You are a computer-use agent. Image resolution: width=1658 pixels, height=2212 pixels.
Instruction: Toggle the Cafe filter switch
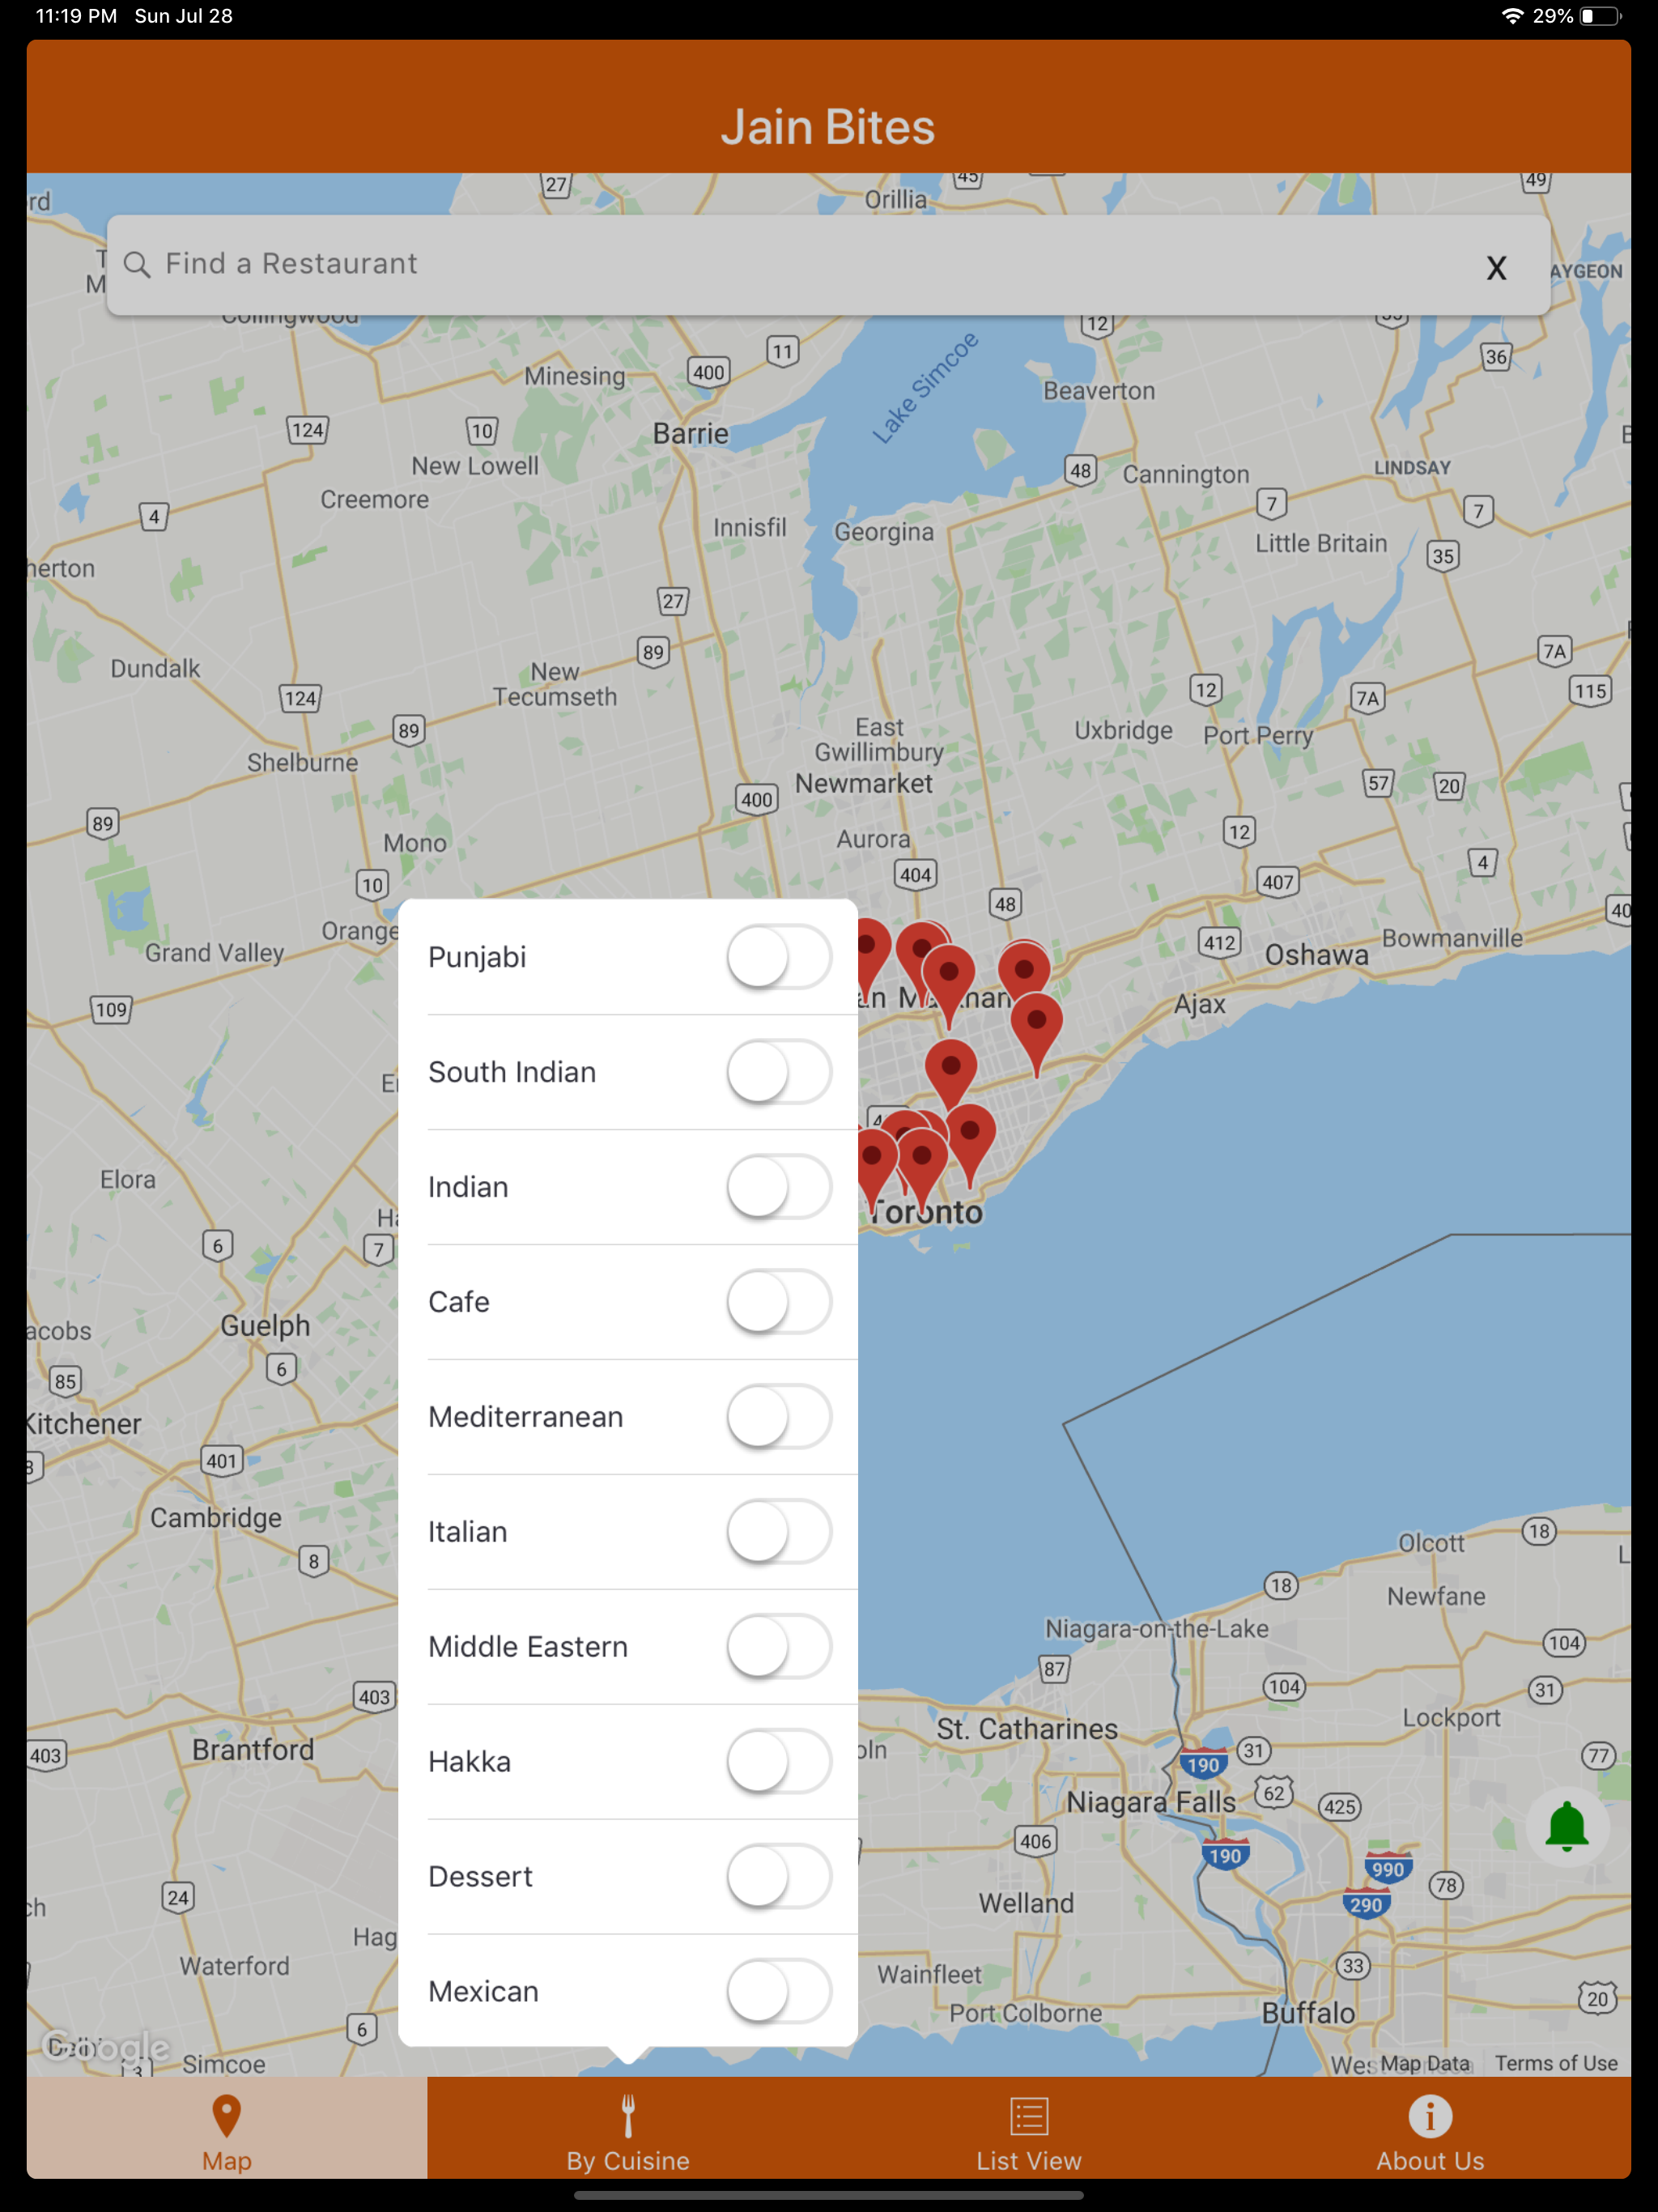(x=779, y=1302)
